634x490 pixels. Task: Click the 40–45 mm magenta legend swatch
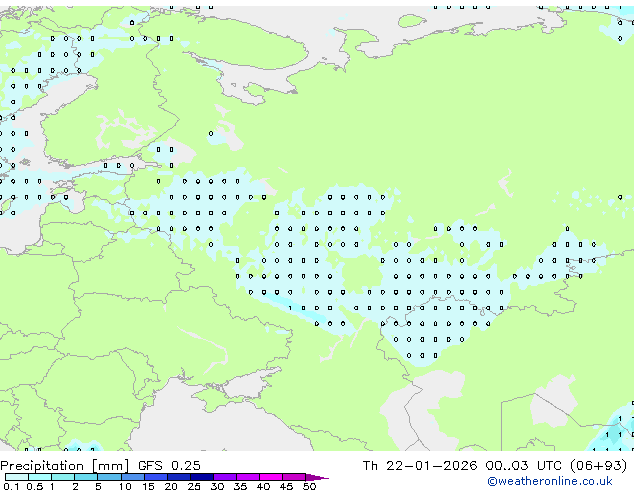[271, 477]
